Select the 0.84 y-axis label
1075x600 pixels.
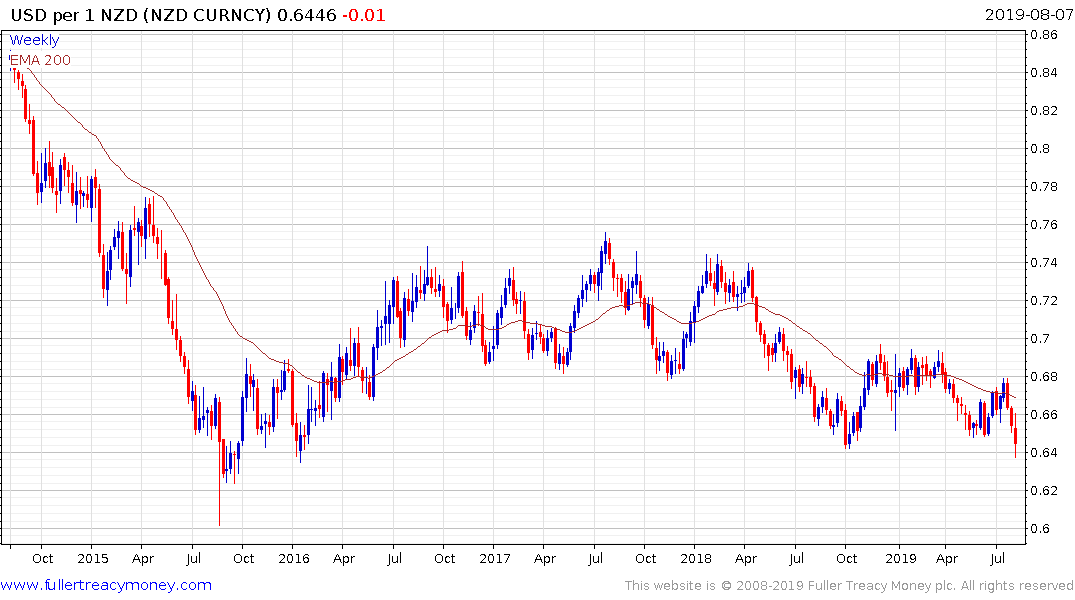coord(1044,73)
